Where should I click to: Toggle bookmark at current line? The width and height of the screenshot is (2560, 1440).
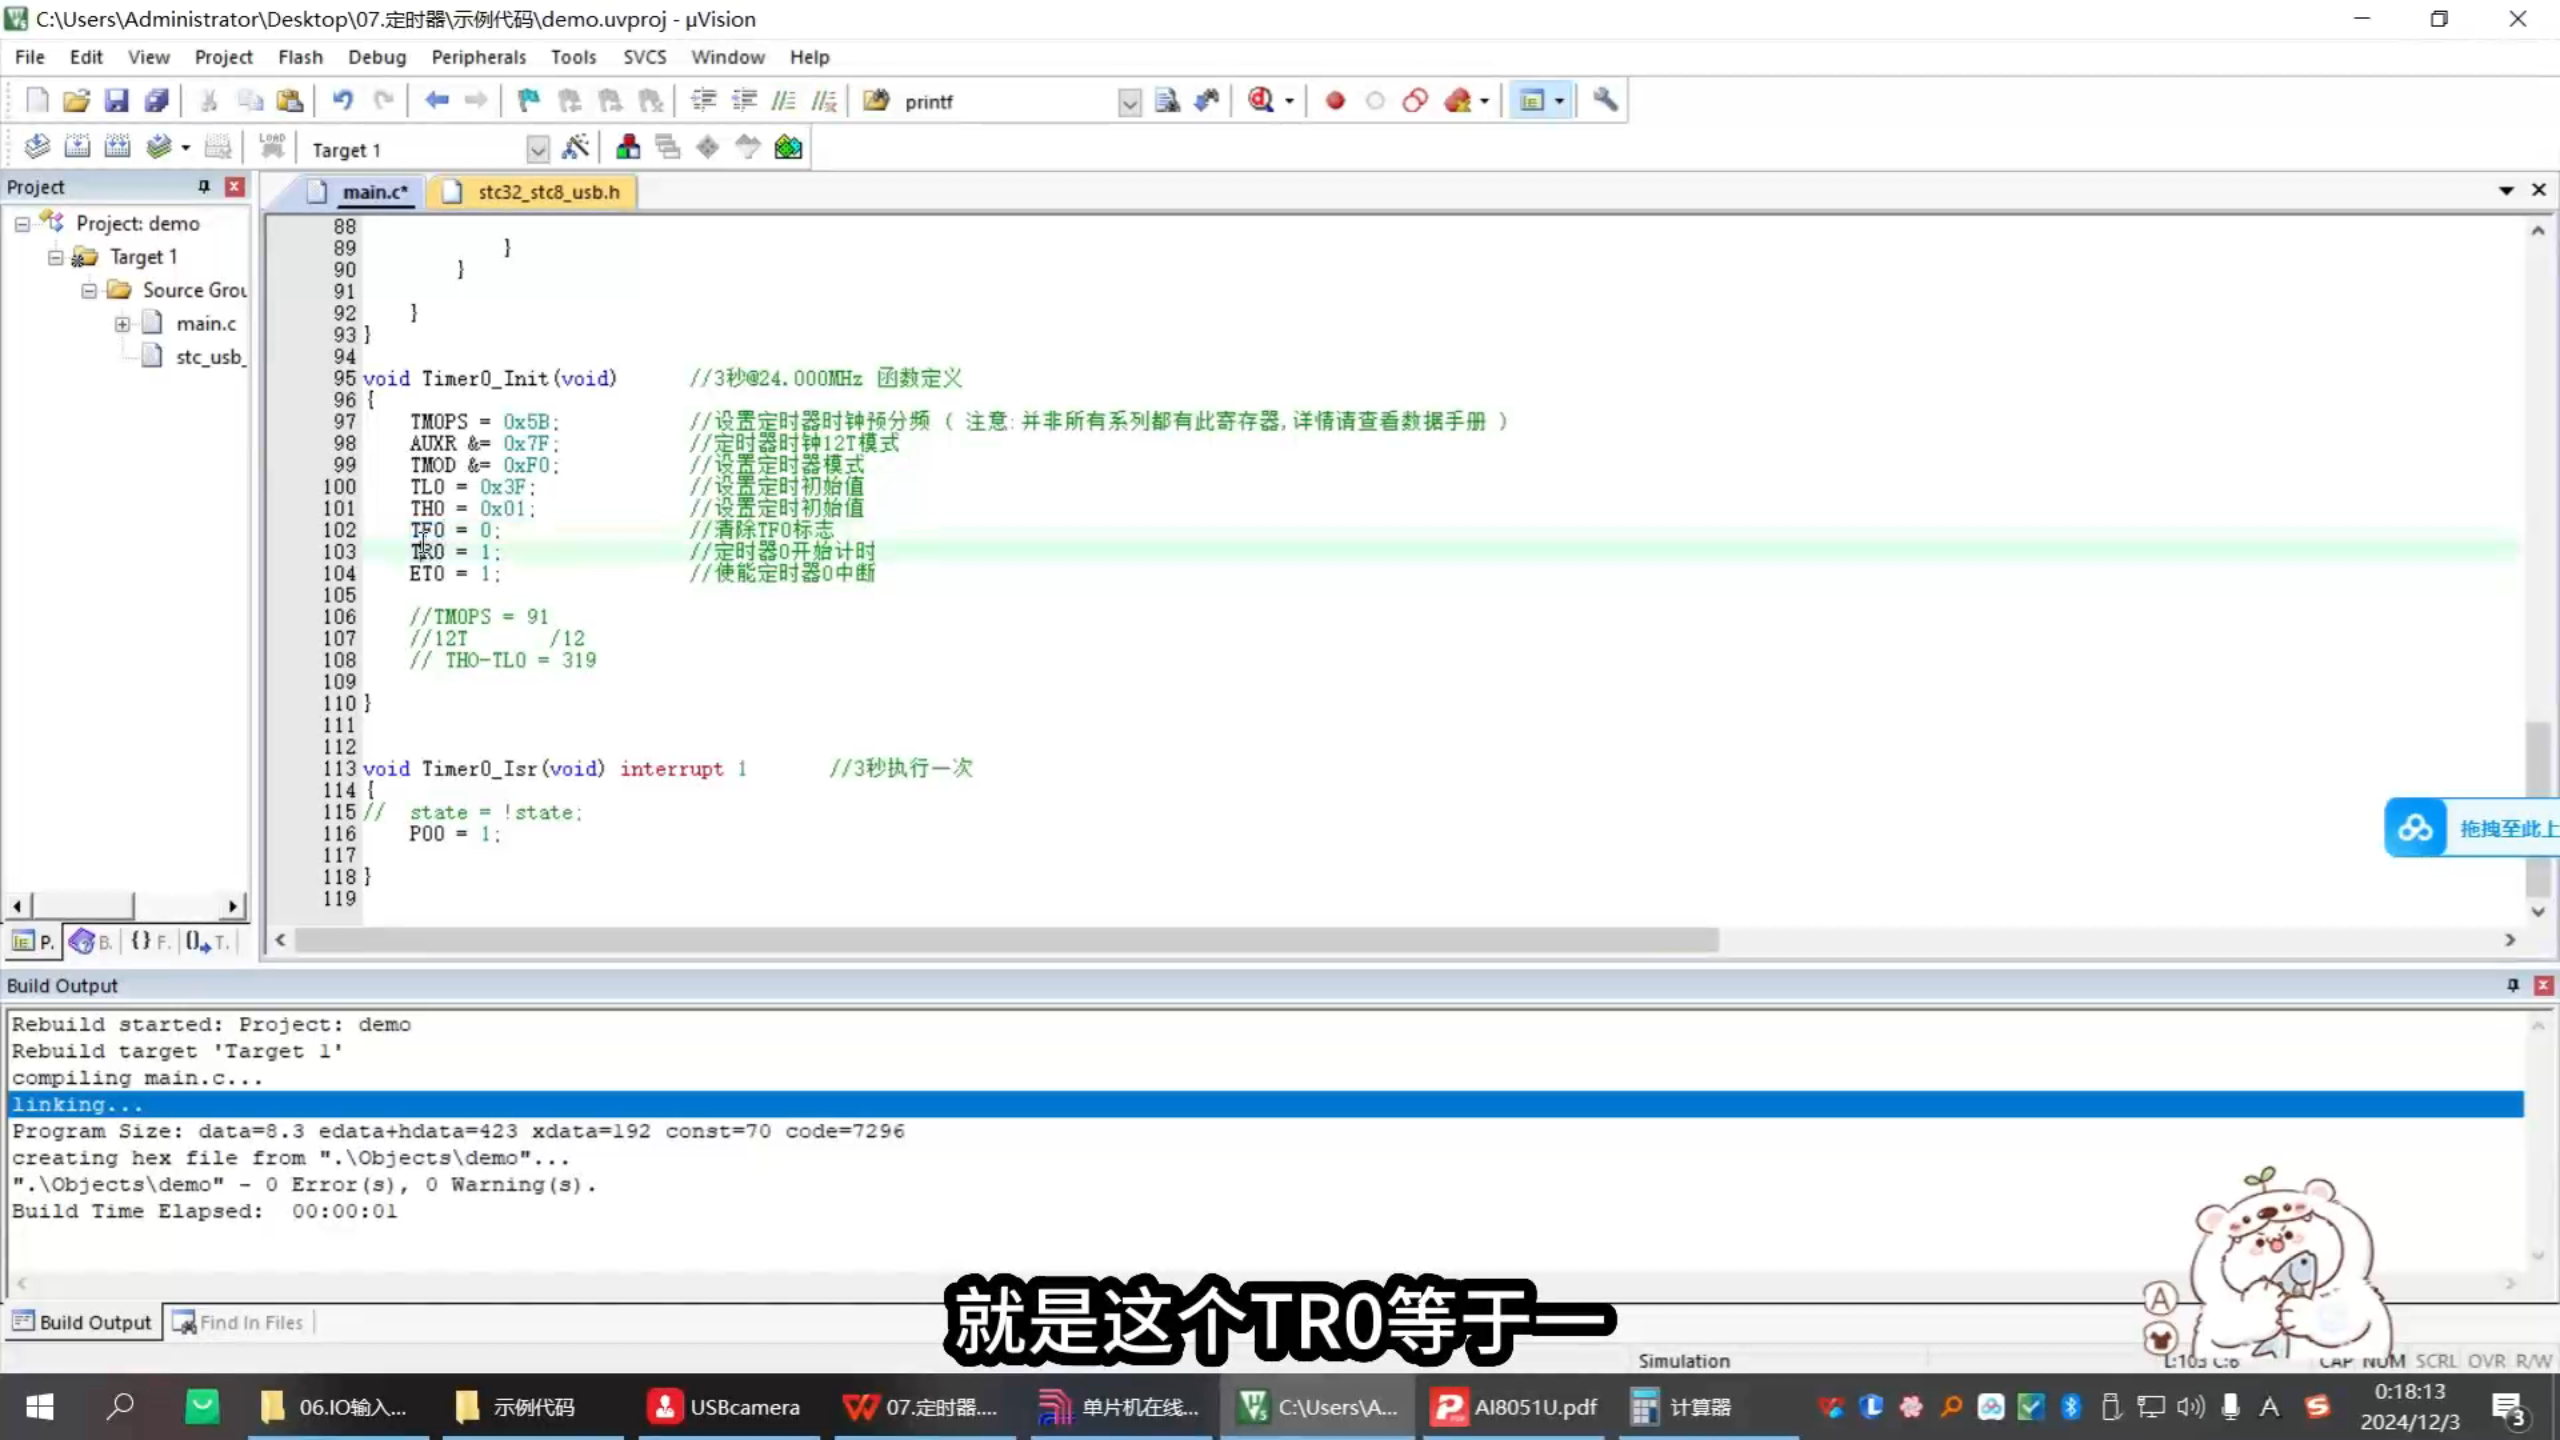(x=527, y=100)
